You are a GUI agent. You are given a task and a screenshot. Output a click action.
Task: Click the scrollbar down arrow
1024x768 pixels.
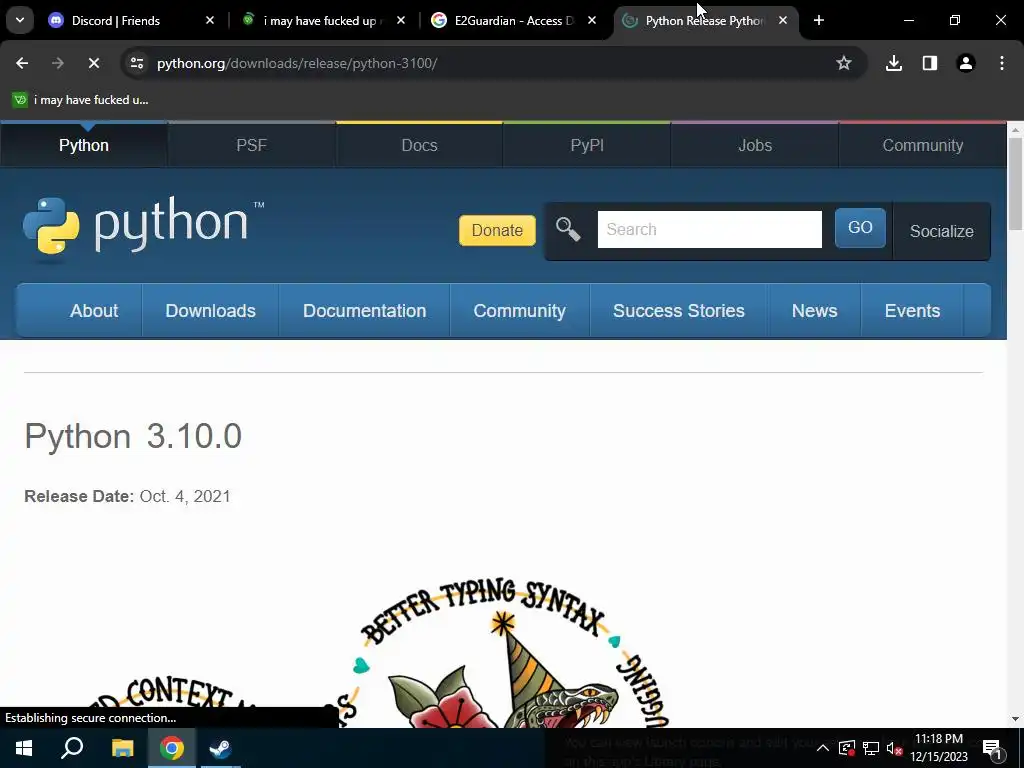tap(1015, 719)
